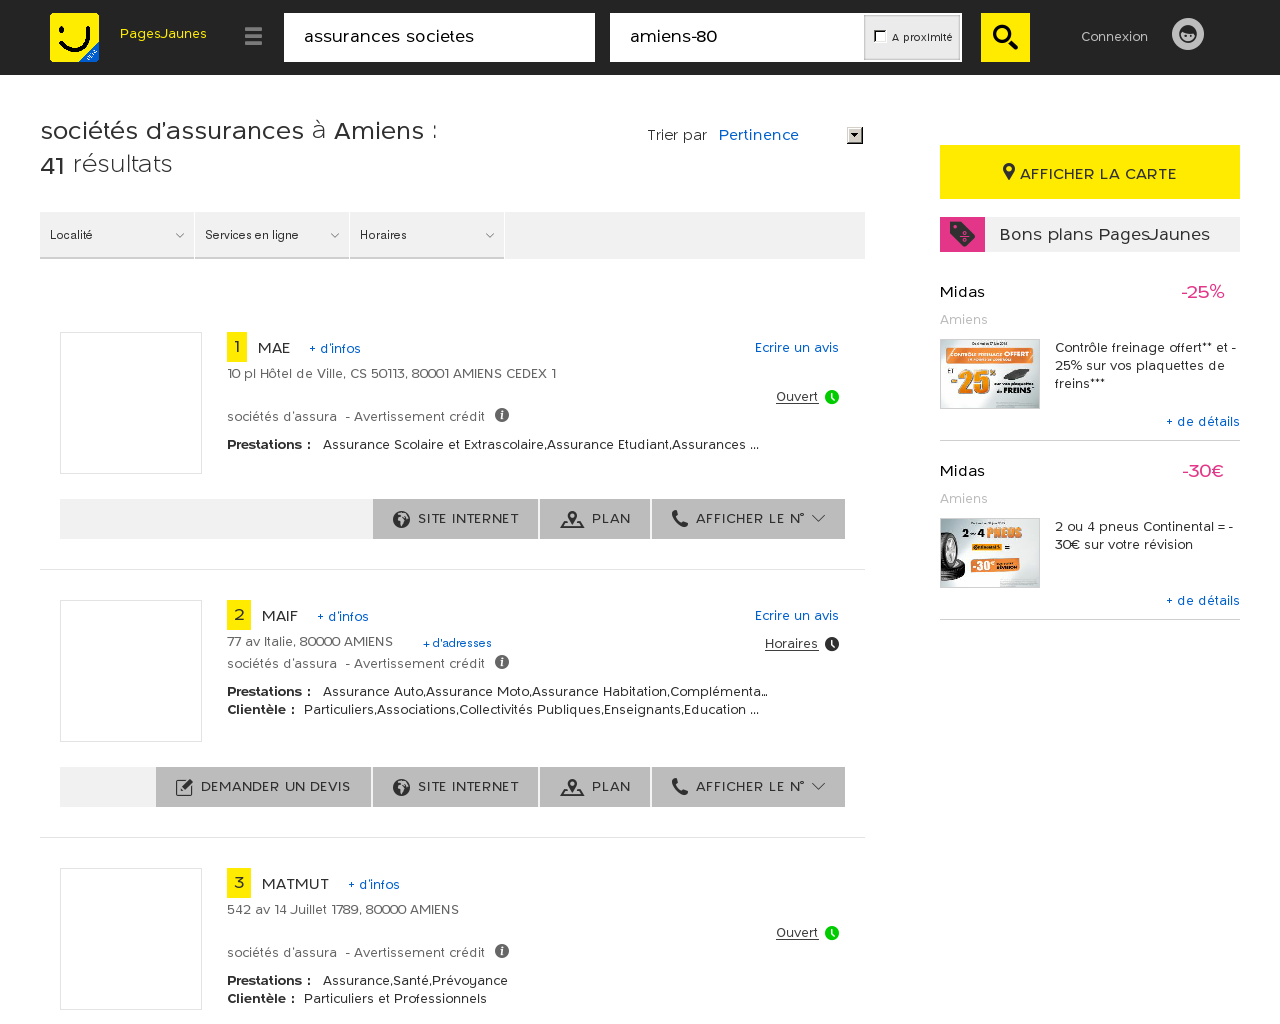Click Connexion link
Screen dimensions: 1280x1024
[x=1114, y=36]
